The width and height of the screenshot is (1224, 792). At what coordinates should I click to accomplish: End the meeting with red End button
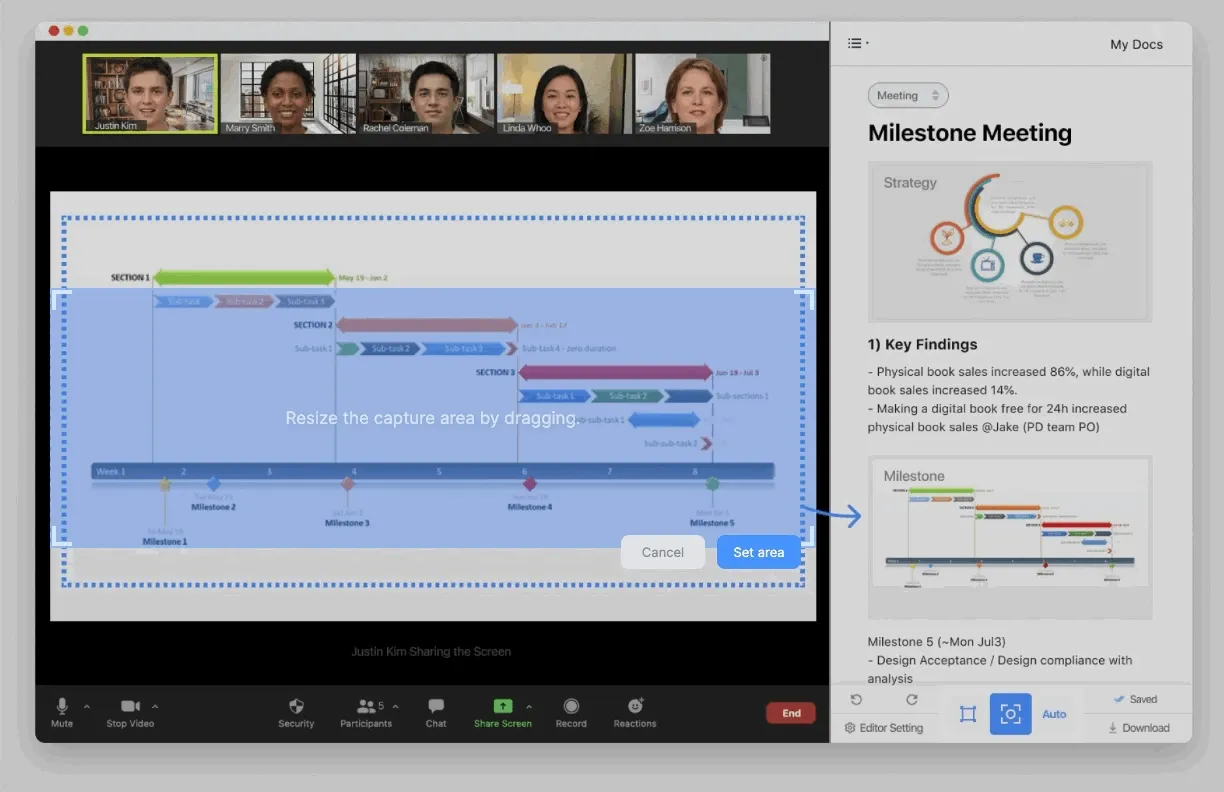click(791, 713)
